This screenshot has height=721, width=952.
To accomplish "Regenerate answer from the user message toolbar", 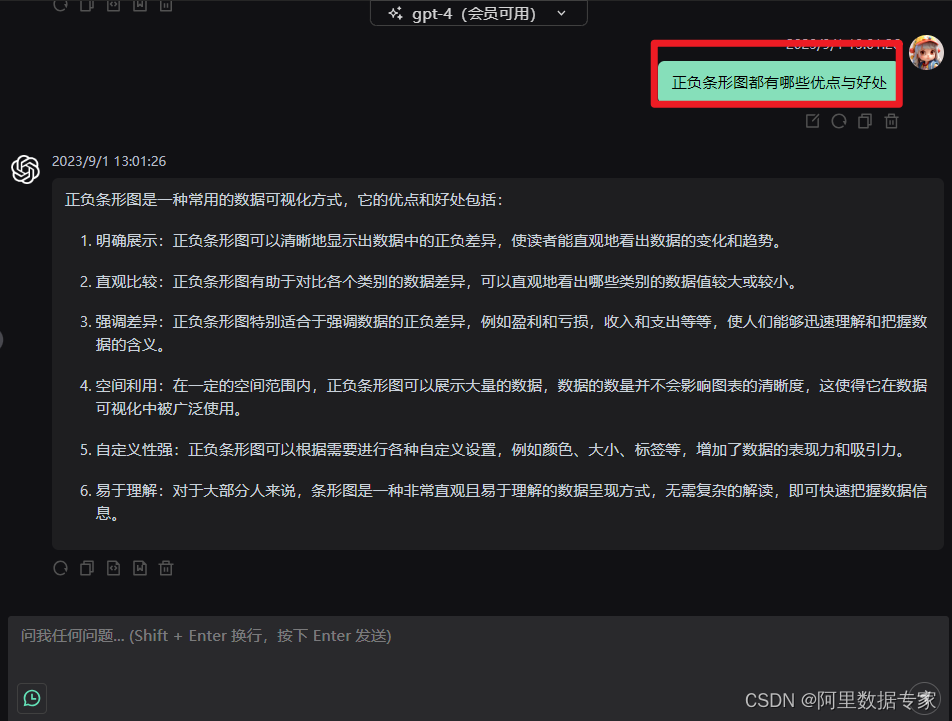I will (x=839, y=120).
